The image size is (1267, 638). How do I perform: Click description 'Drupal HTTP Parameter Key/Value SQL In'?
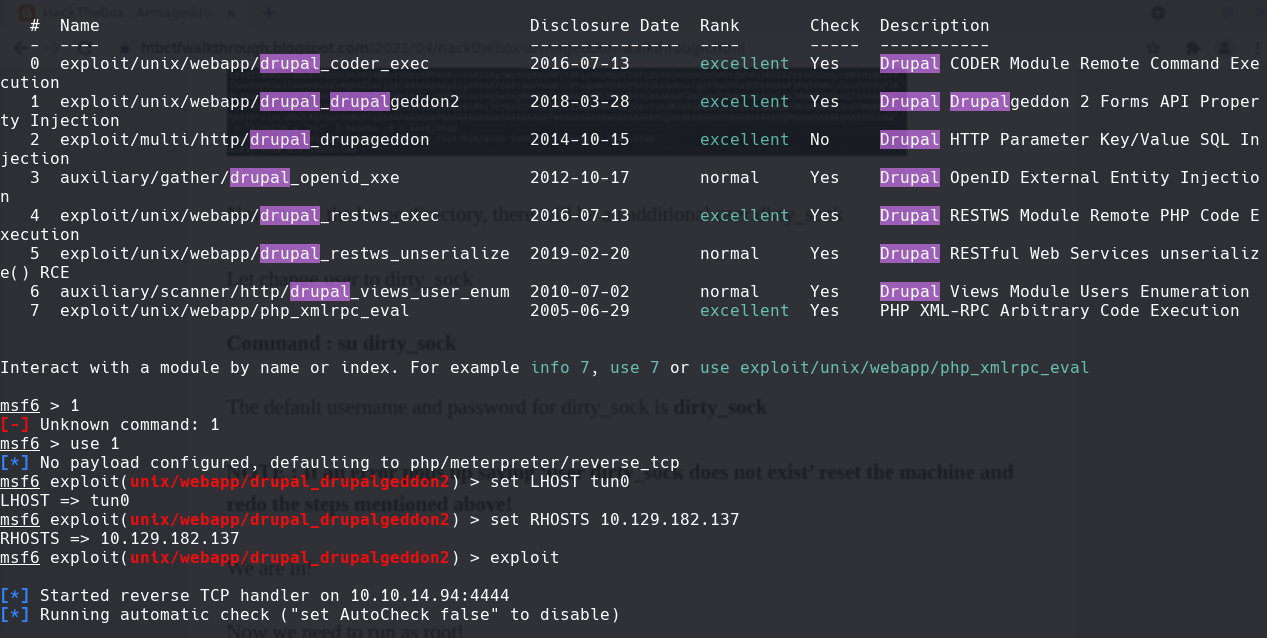[1070, 140]
